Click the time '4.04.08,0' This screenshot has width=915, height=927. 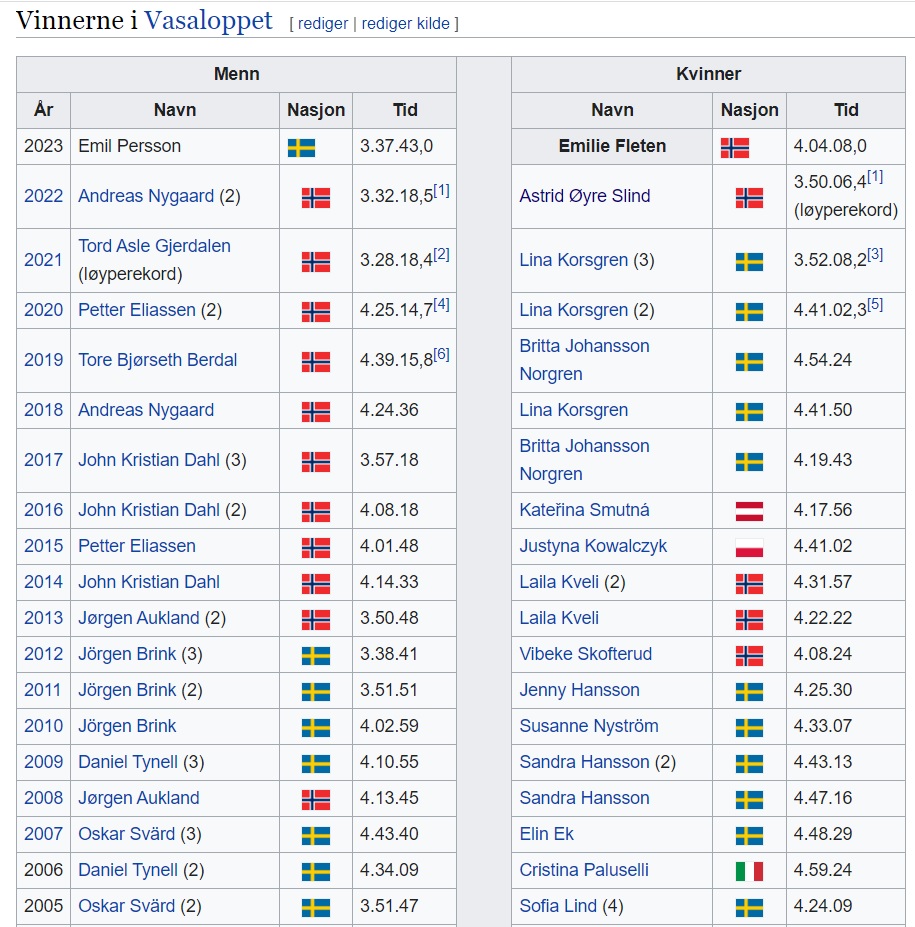830,146
